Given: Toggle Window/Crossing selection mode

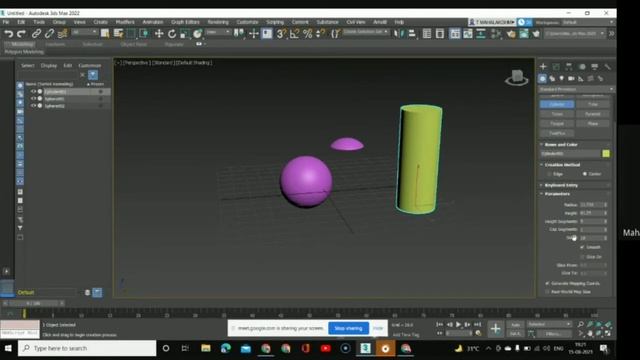Looking at the screenshot, I should (x=144, y=34).
